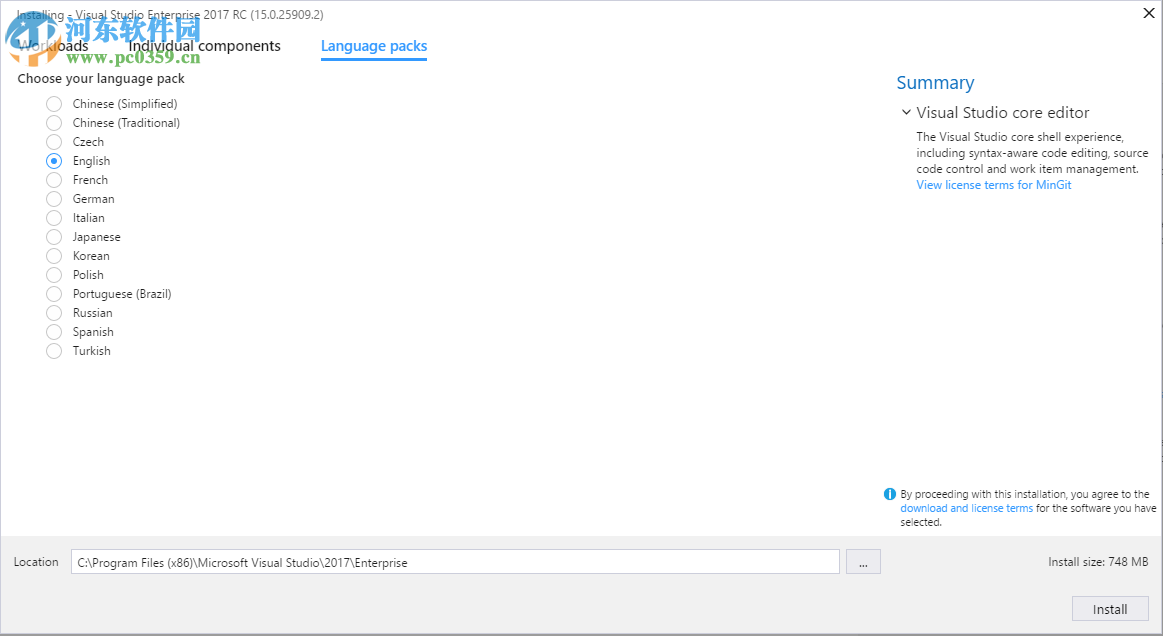Pick the Spanish language pack

point(54,332)
